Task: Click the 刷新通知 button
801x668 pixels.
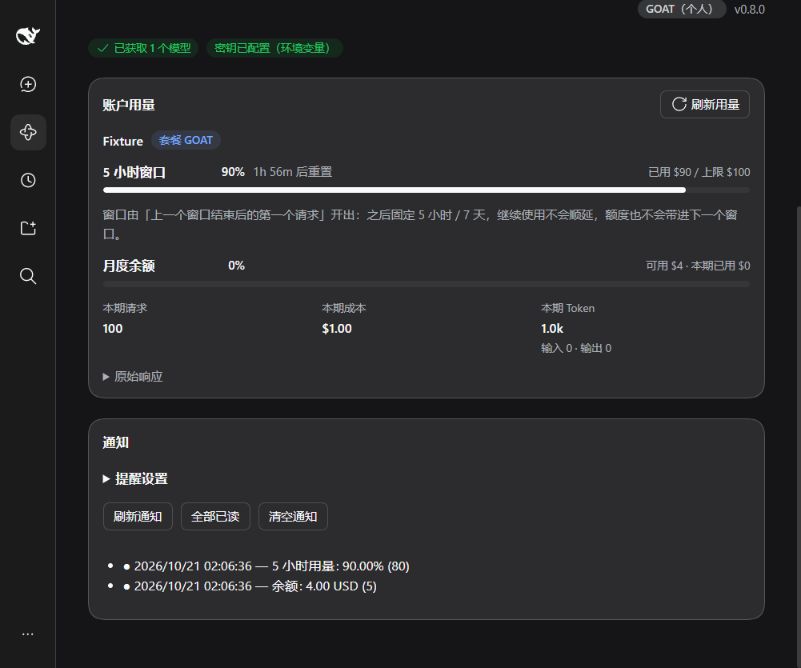Action: (x=137, y=516)
